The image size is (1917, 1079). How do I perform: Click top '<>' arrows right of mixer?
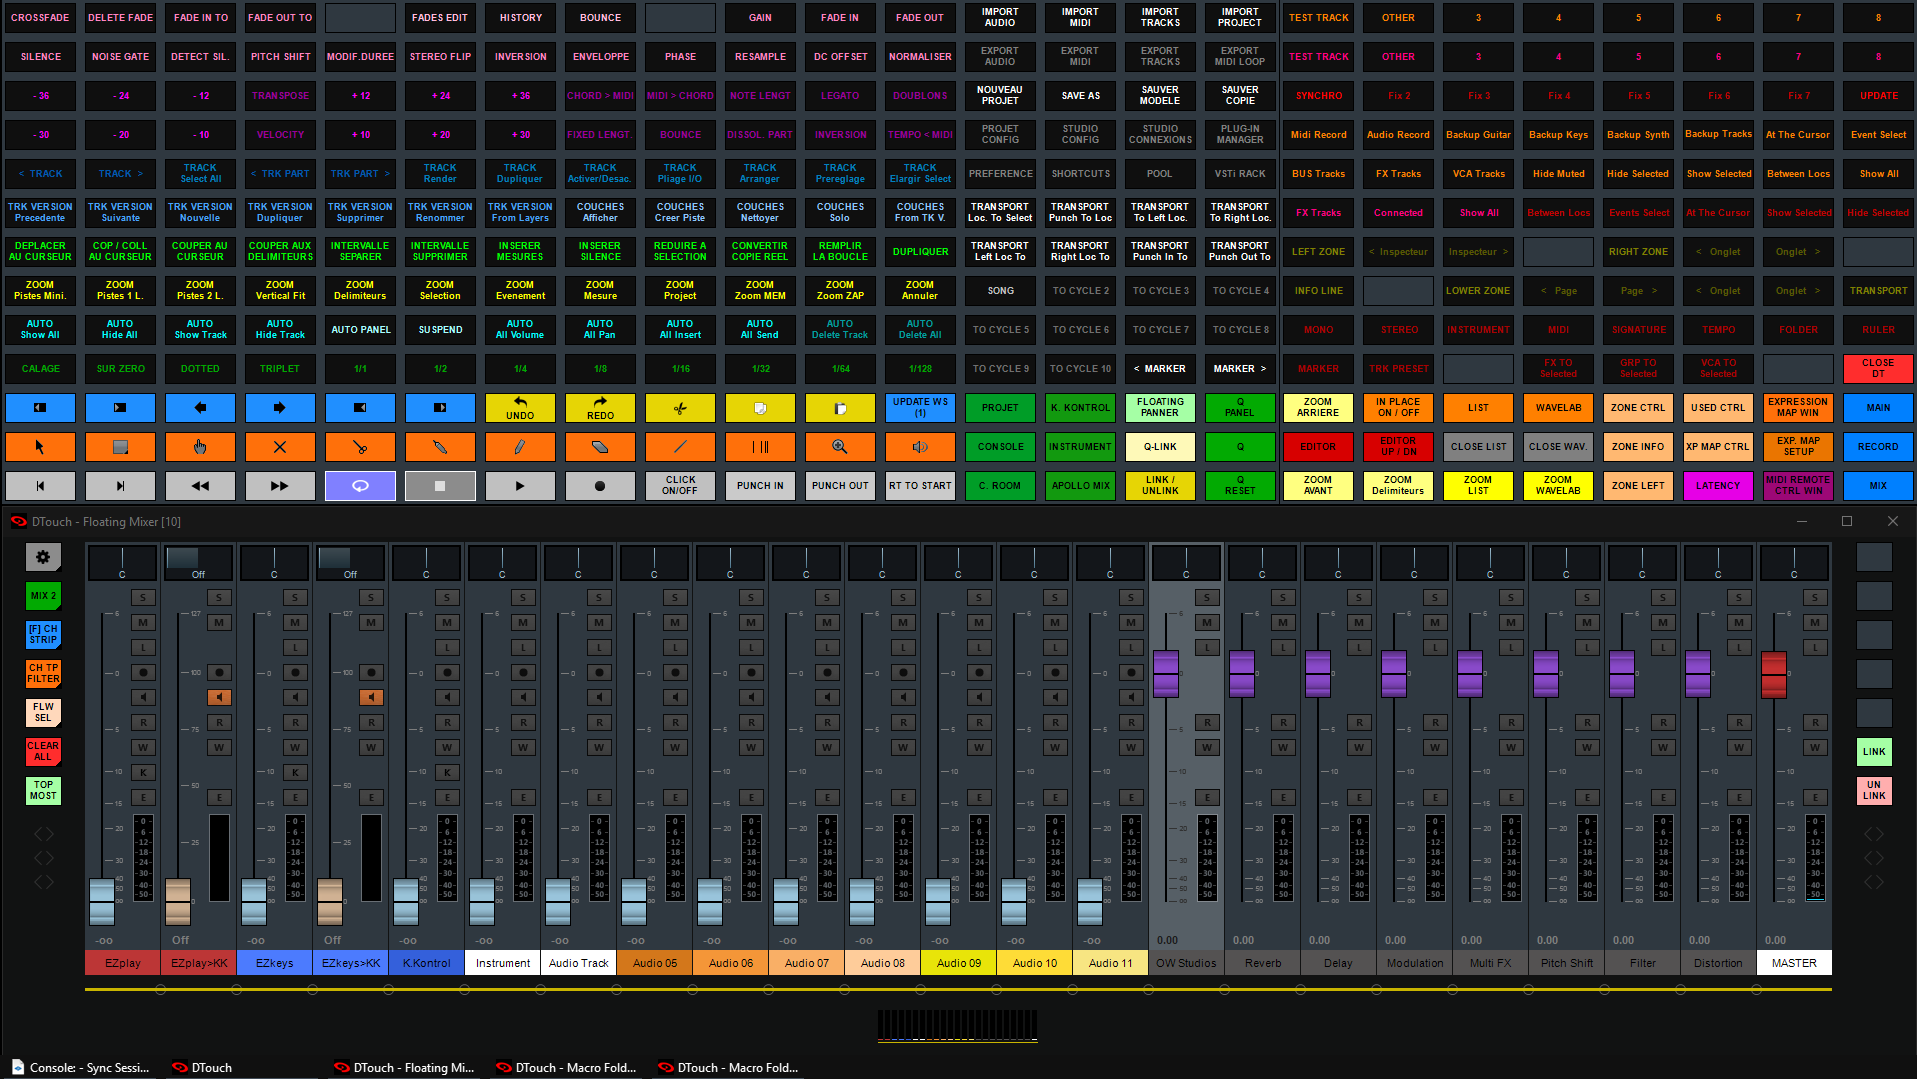[1874, 833]
